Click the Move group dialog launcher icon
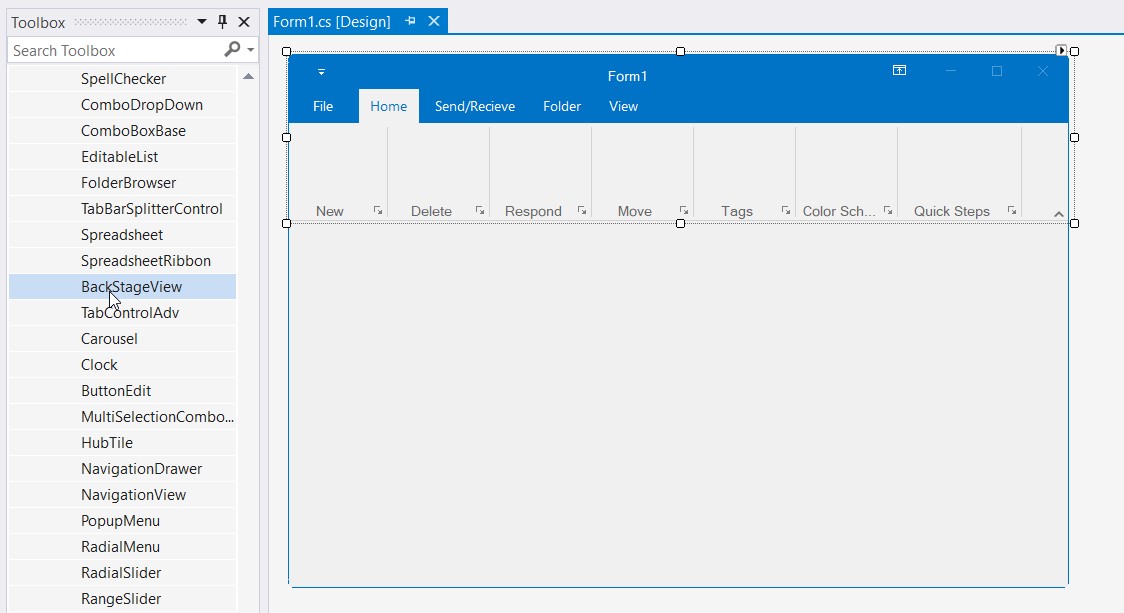Screen dimensions: 1124x613 coord(682,211)
